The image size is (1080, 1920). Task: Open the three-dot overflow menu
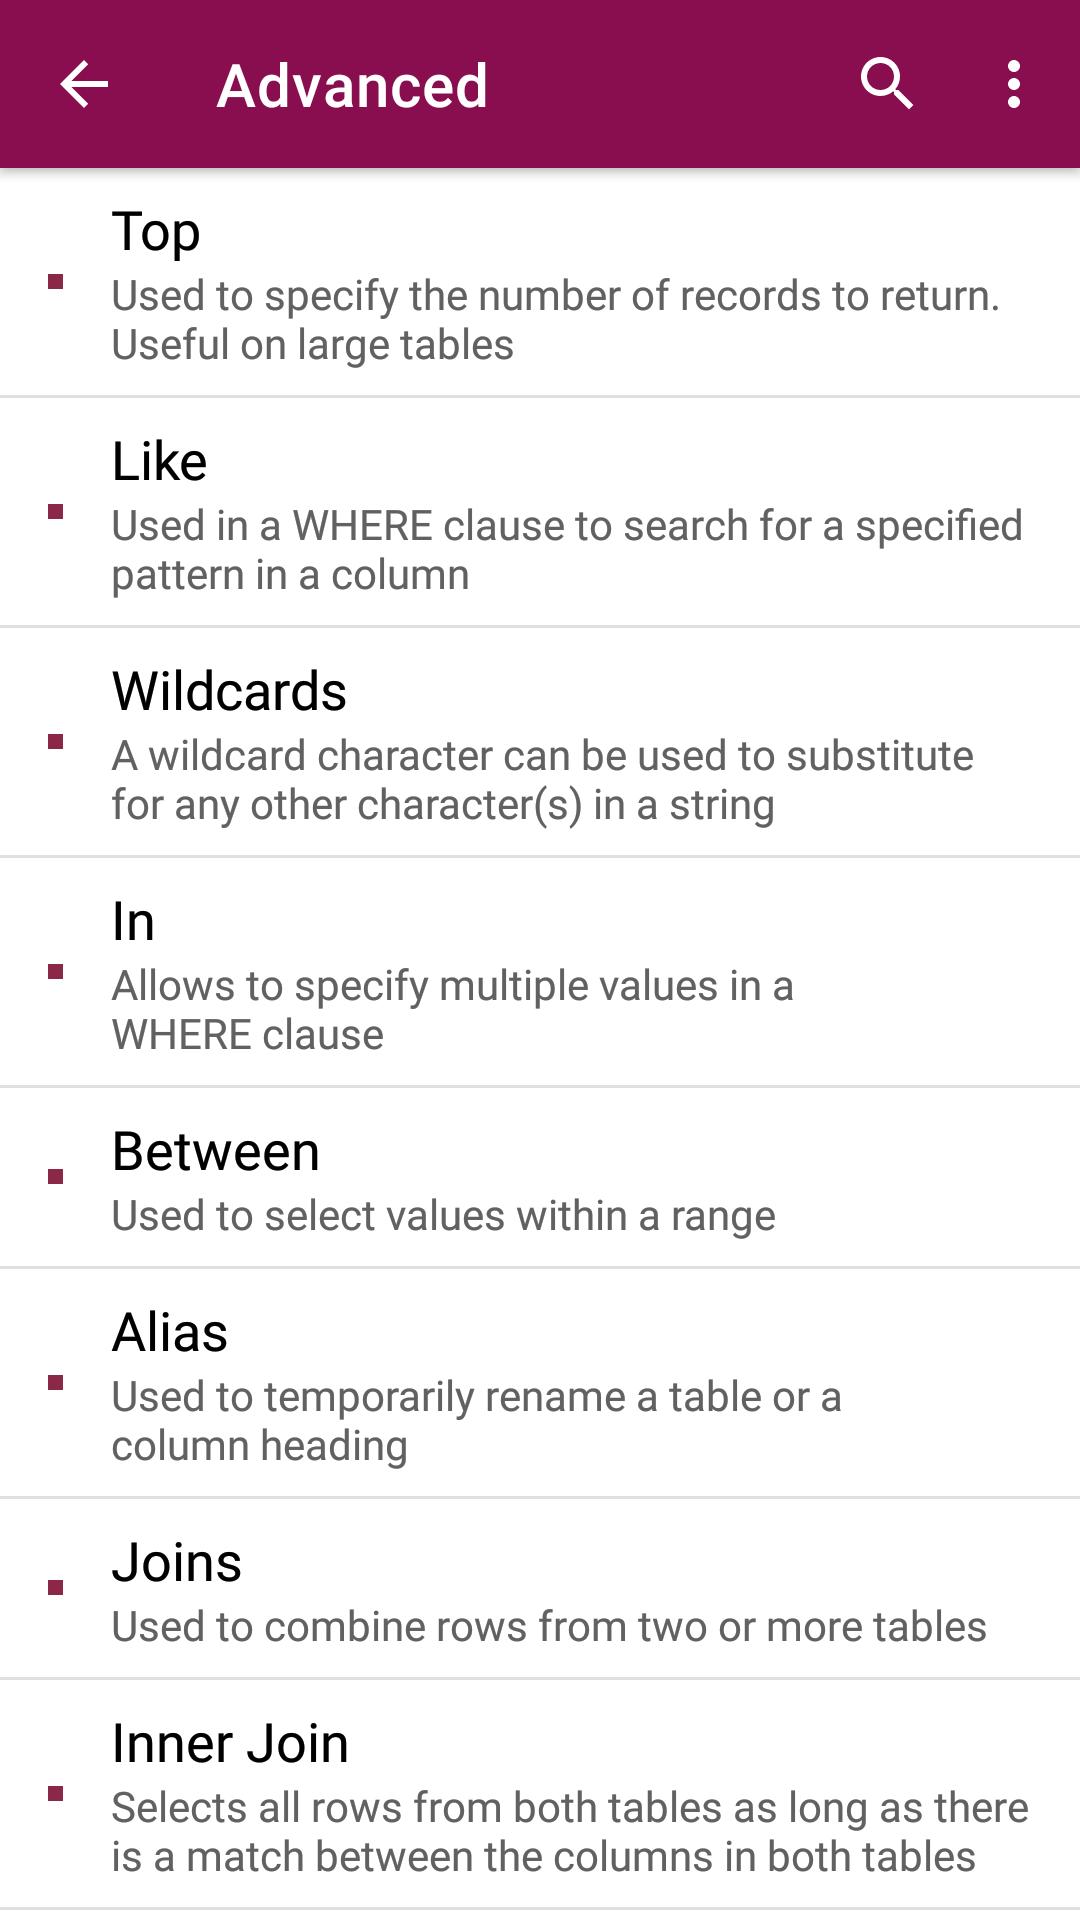click(1014, 84)
